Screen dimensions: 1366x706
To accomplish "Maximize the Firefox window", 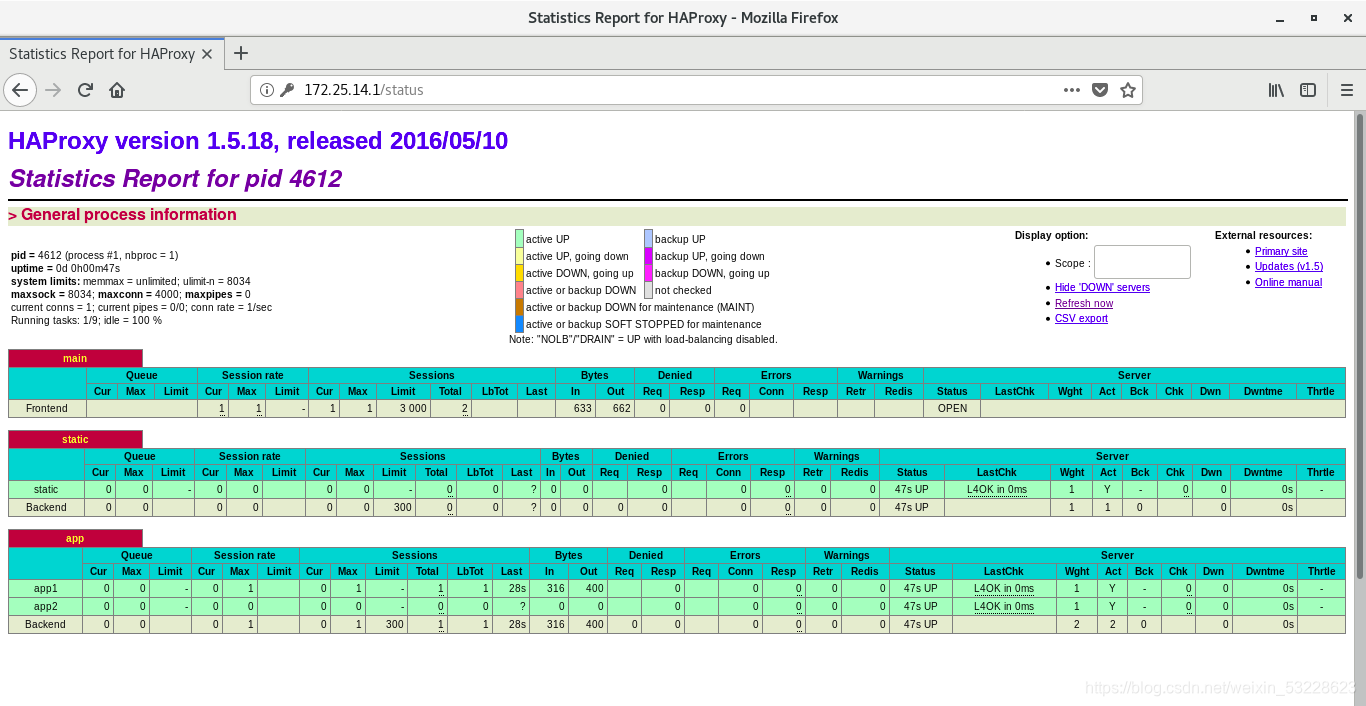I will pos(1313,18).
